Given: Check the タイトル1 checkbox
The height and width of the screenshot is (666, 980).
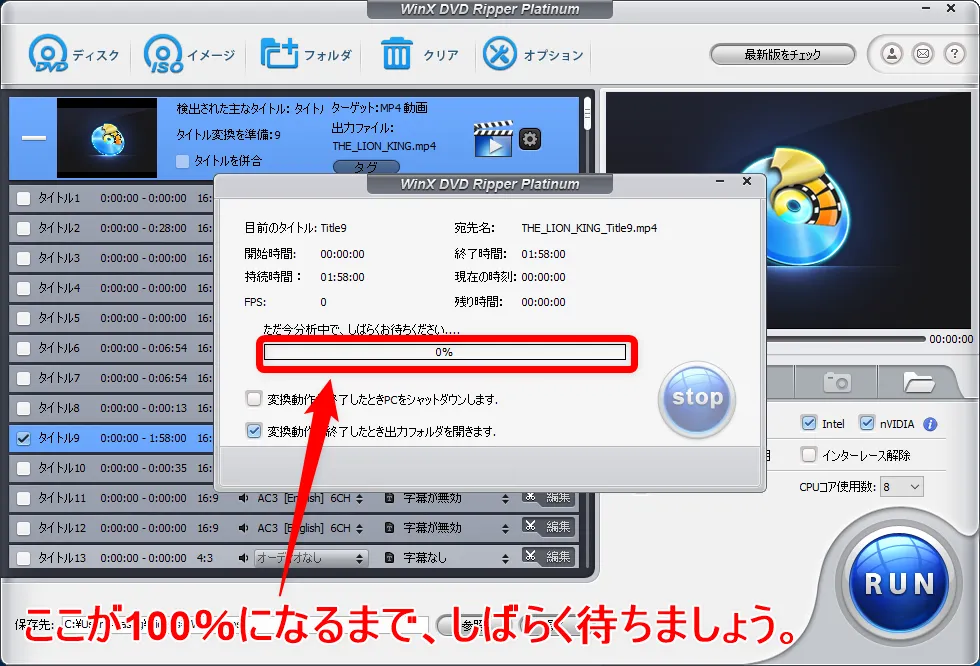Looking at the screenshot, I should click(23, 199).
